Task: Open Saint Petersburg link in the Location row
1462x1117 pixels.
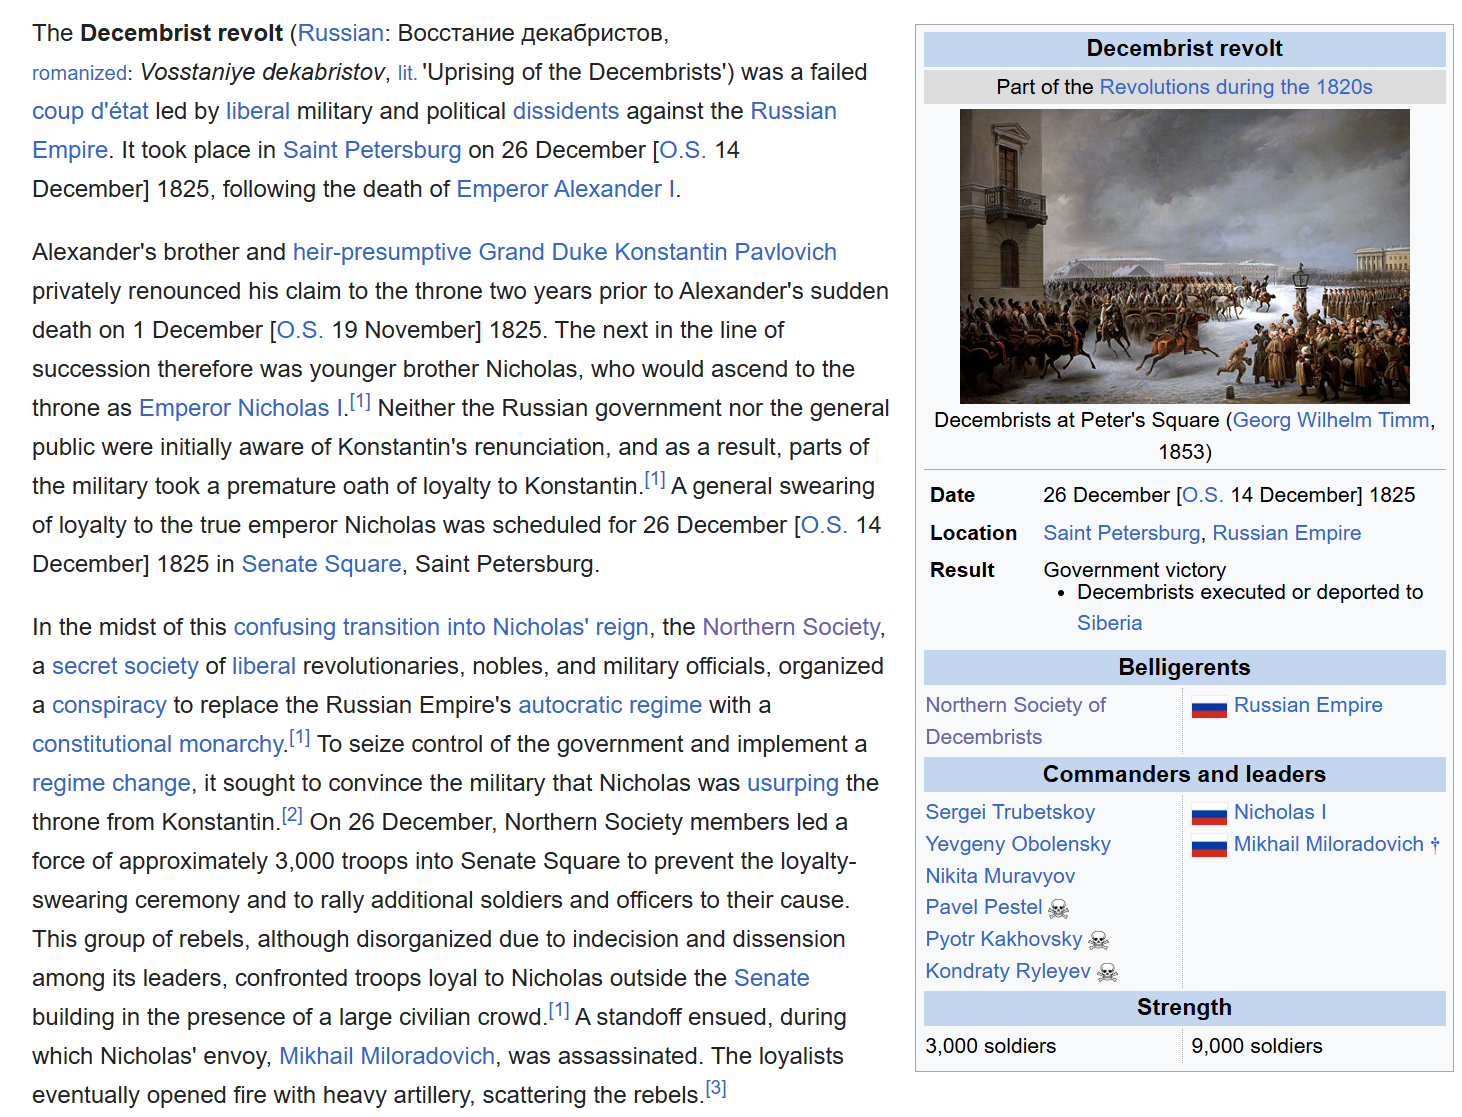Action: click(1122, 533)
